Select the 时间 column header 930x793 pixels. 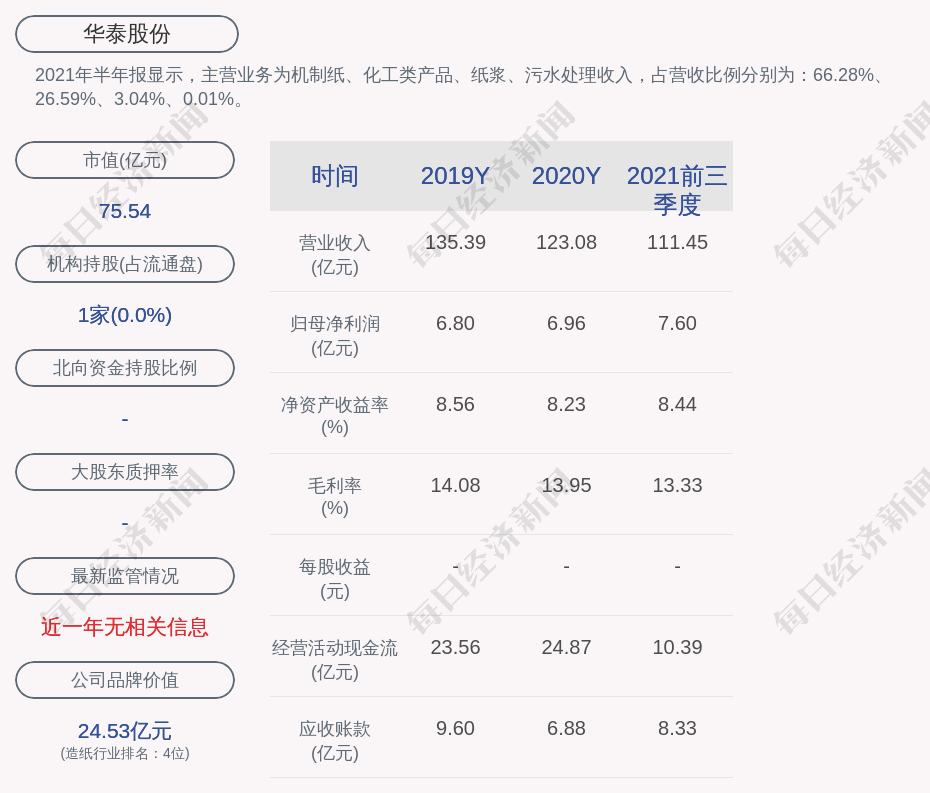(335, 176)
